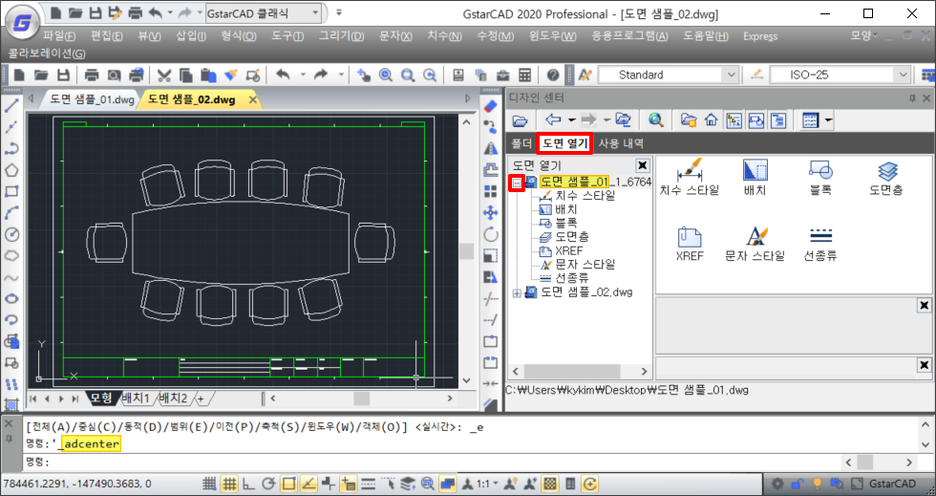This screenshot has height=496, width=936.
Task: Collapse the 도면 샘플_01 tree node
Action: (x=516, y=183)
